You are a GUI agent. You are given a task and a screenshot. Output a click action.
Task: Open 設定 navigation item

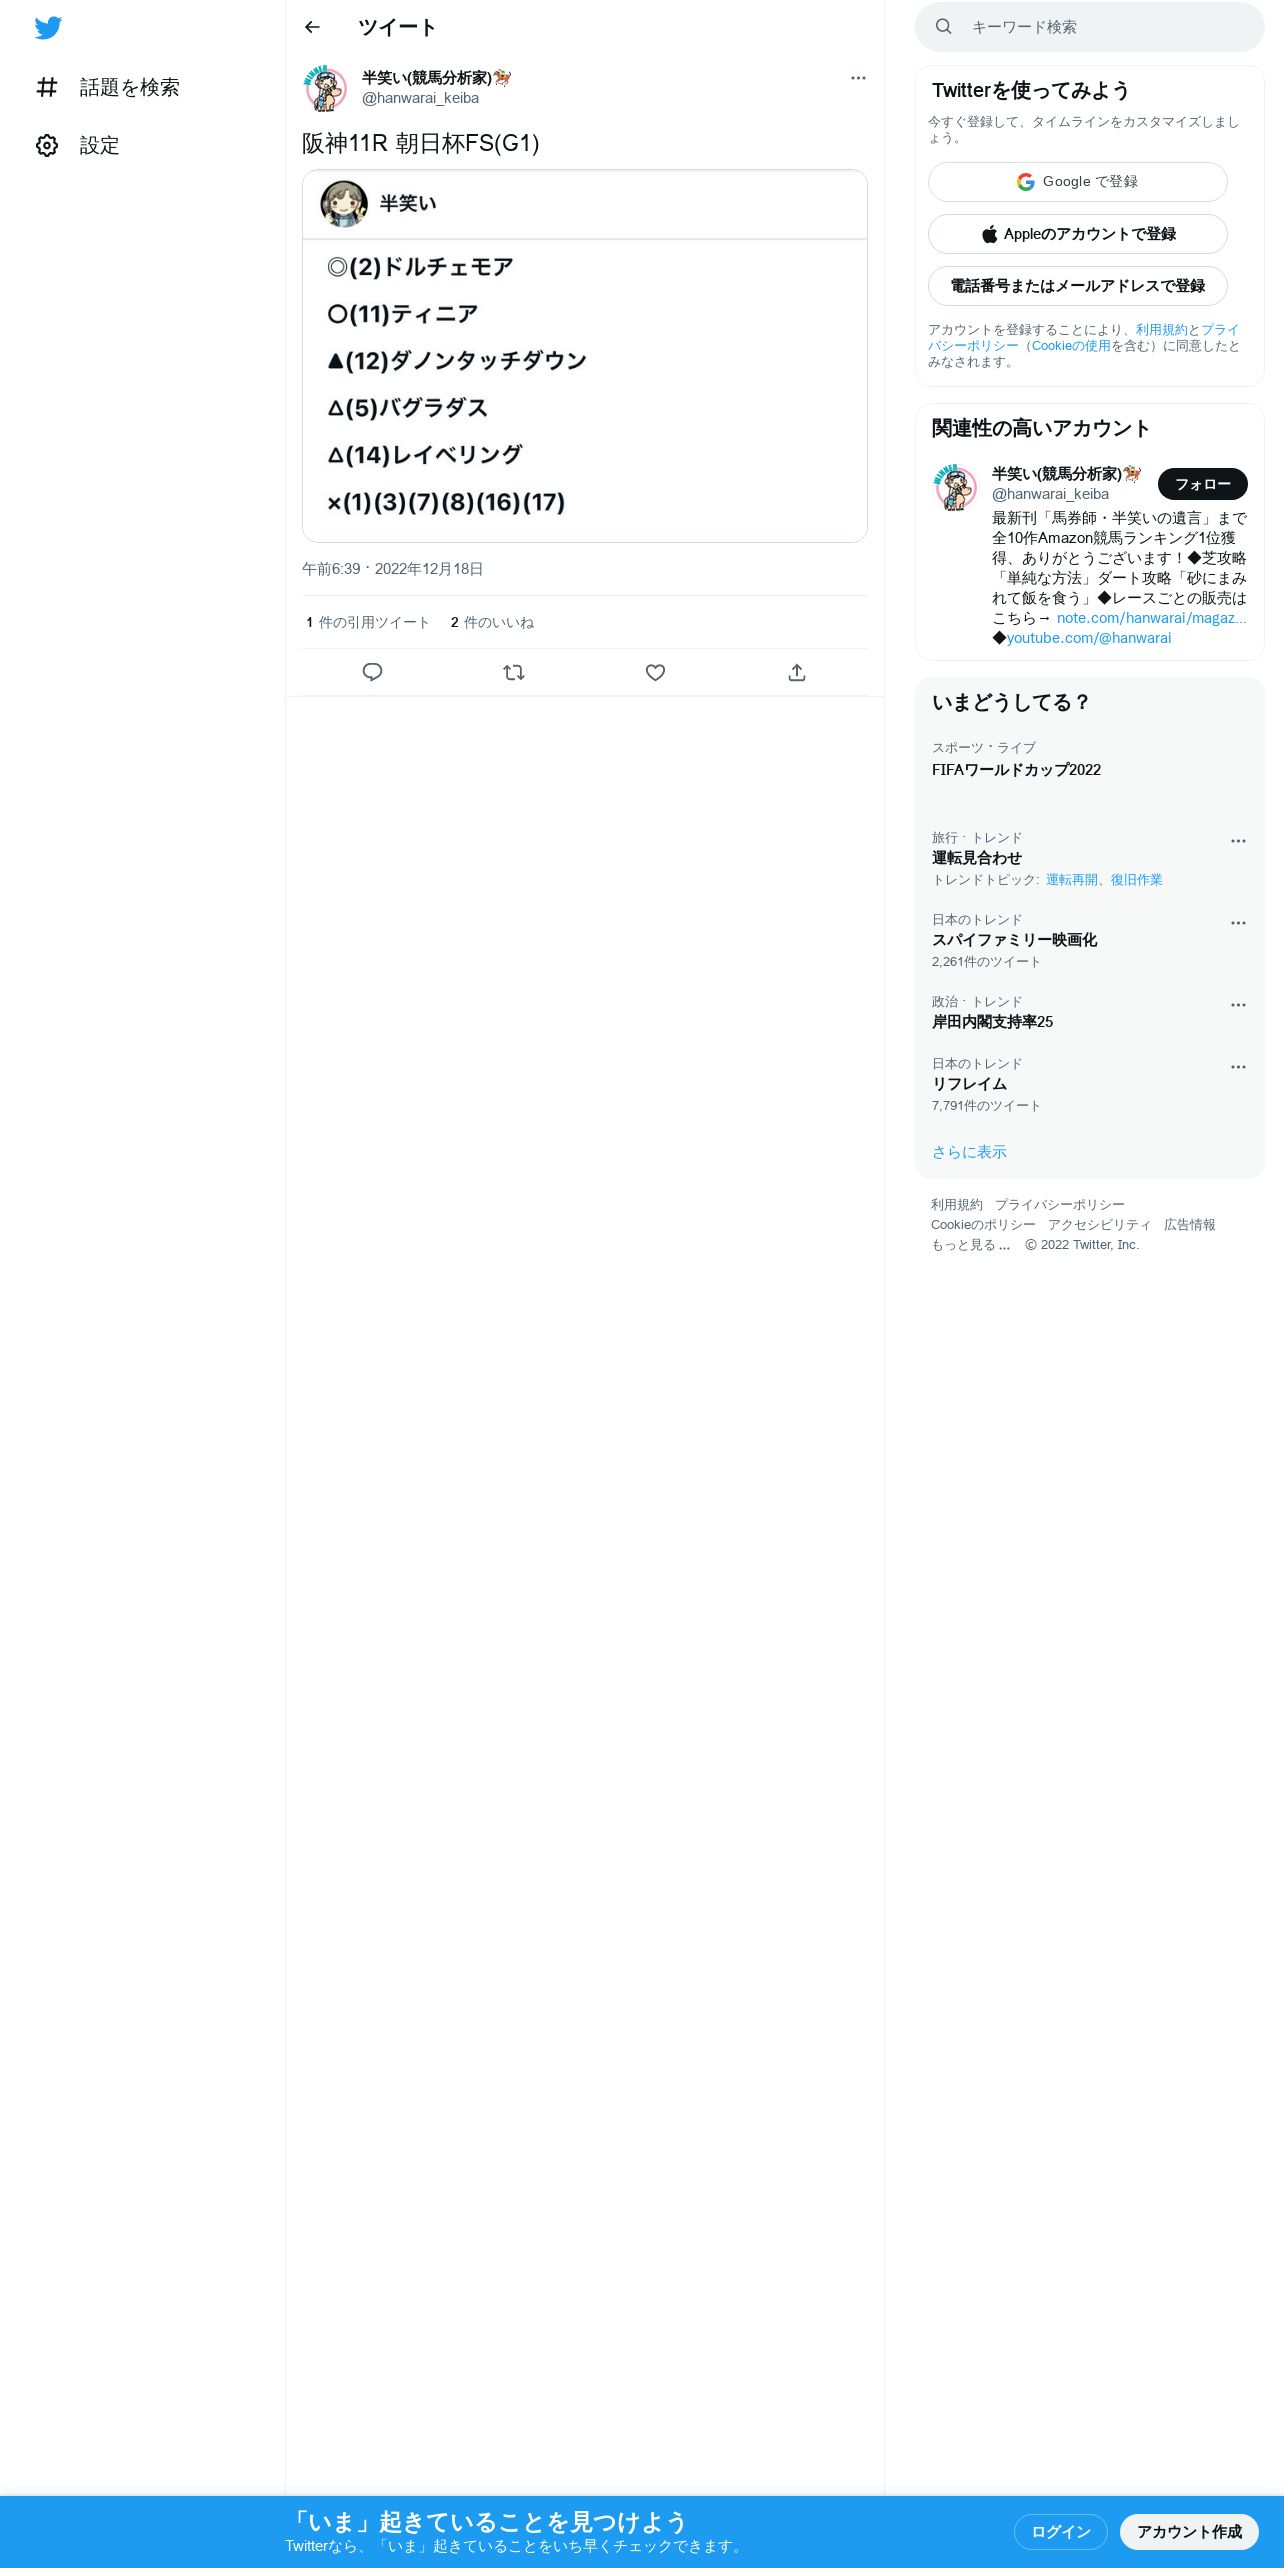(77, 146)
